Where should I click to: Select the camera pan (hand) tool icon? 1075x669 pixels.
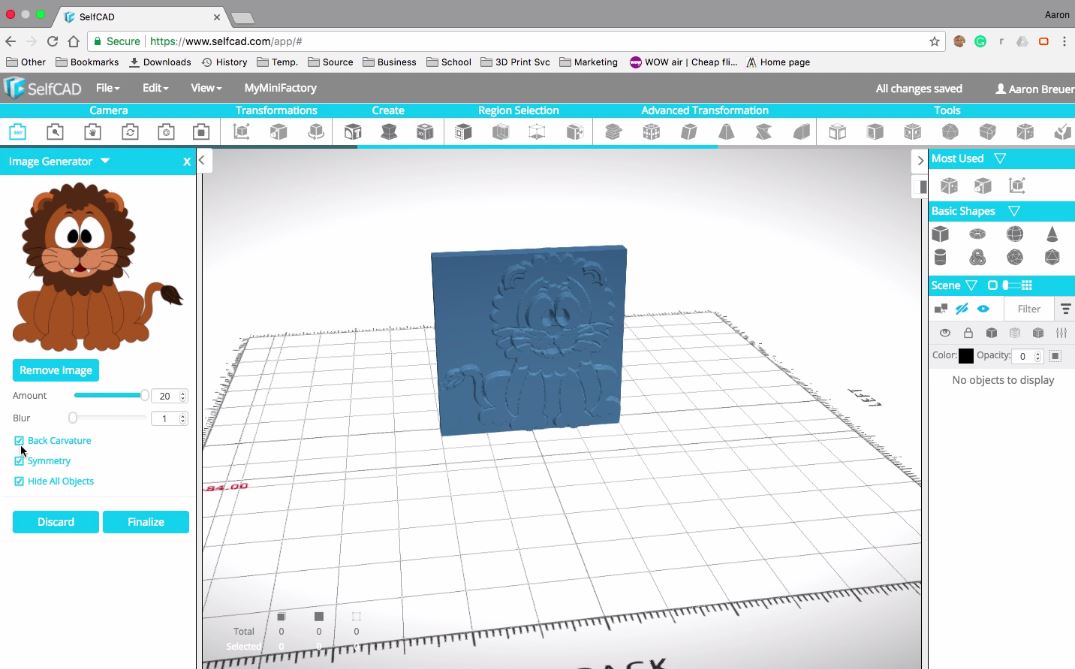point(93,132)
